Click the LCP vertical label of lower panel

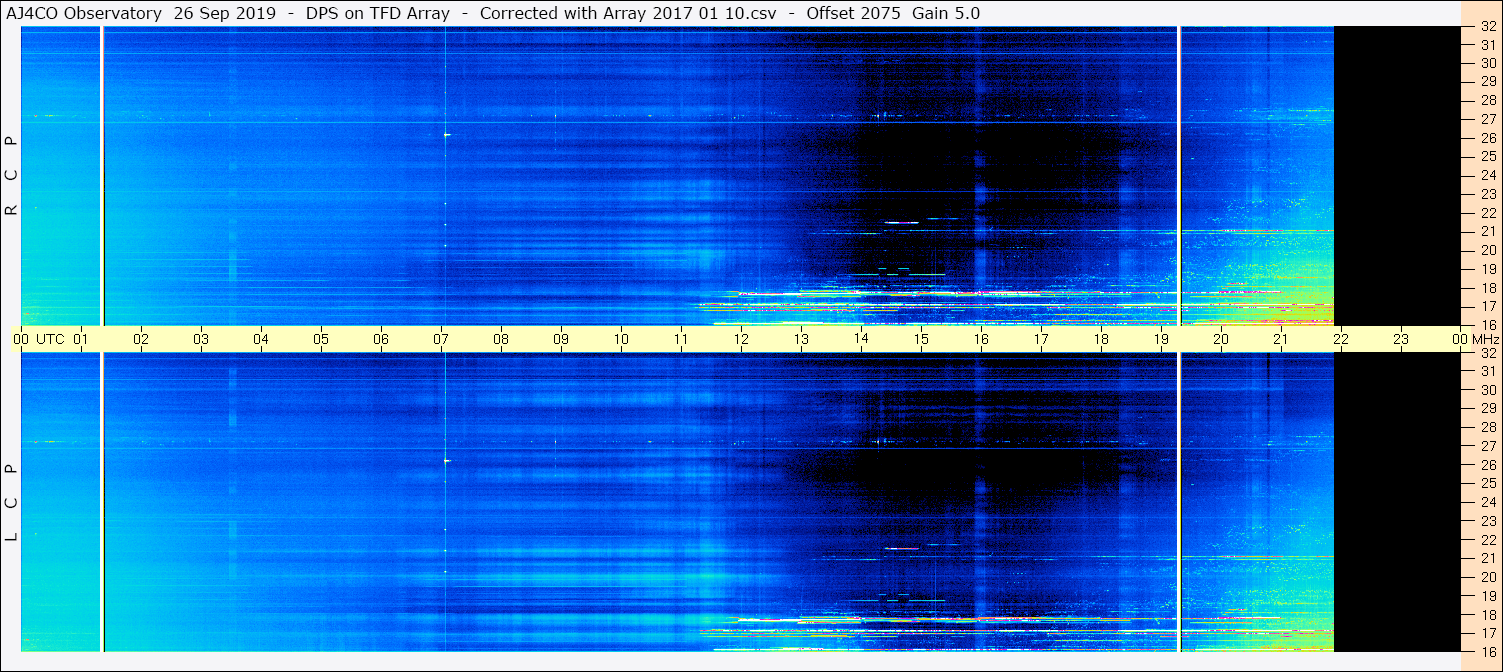tap(11, 502)
